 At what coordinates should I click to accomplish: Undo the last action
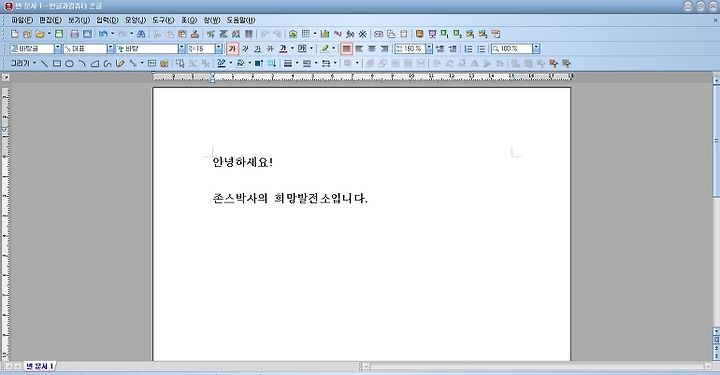103,34
